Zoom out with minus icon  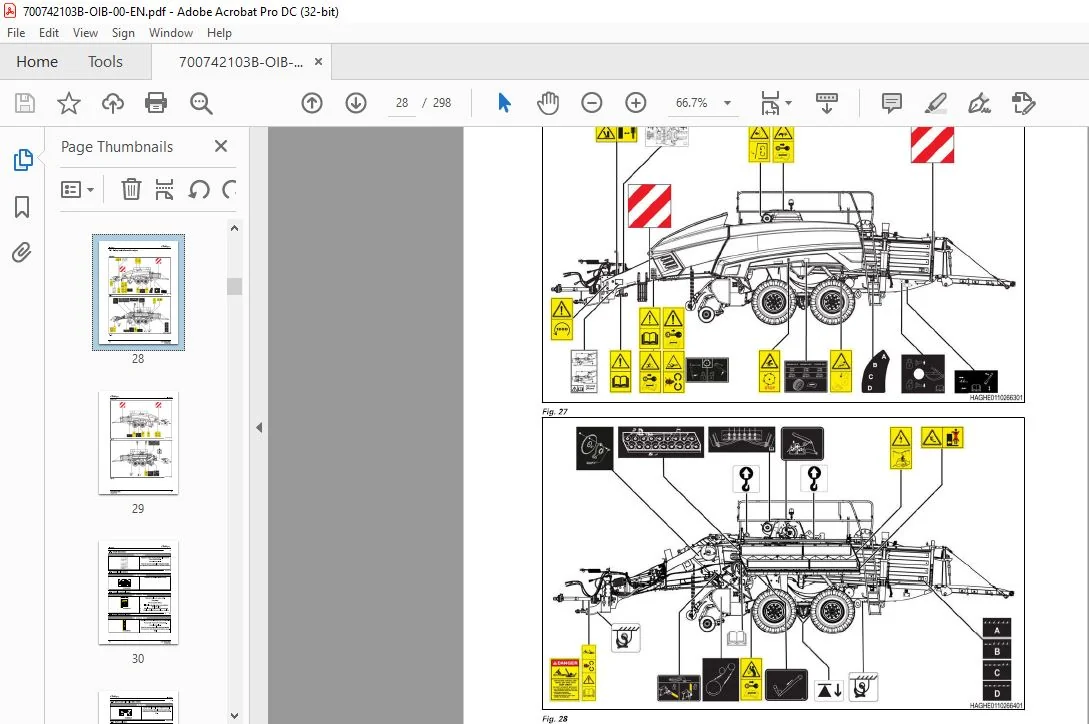[591, 103]
